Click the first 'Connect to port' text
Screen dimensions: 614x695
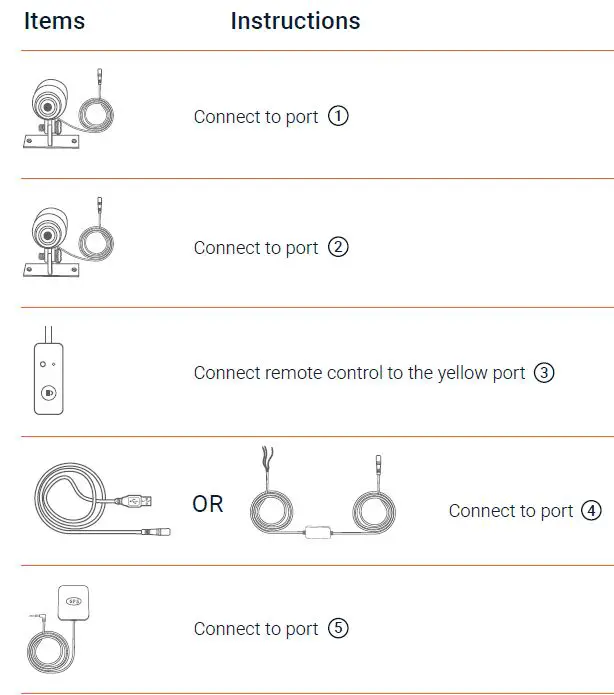pyautogui.click(x=256, y=117)
